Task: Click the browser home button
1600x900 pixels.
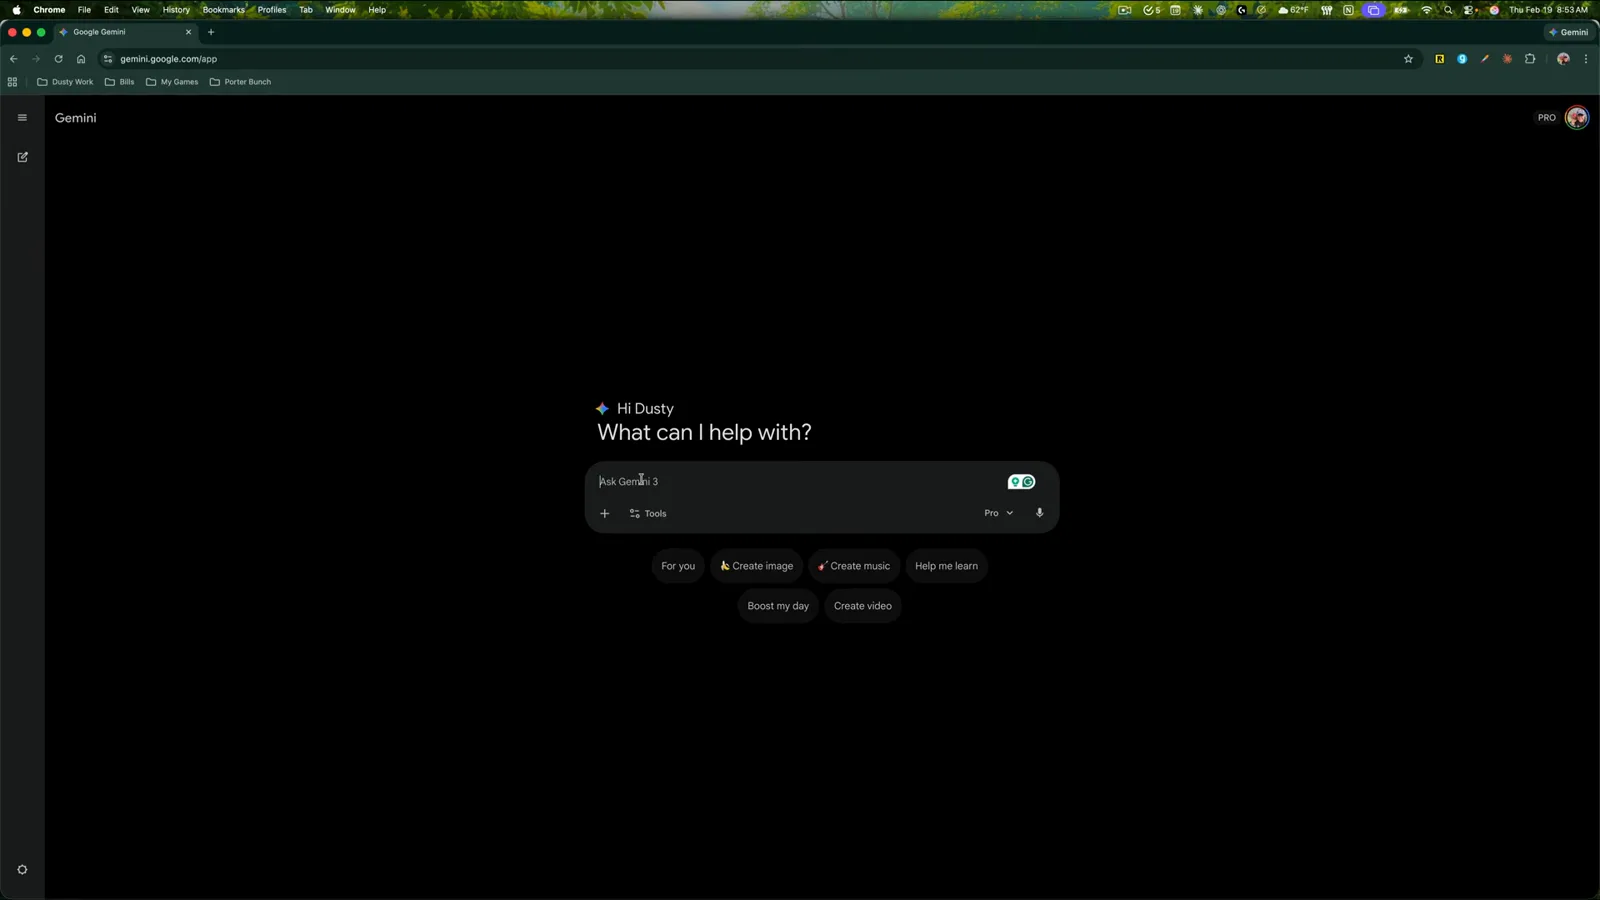Action: (81, 59)
